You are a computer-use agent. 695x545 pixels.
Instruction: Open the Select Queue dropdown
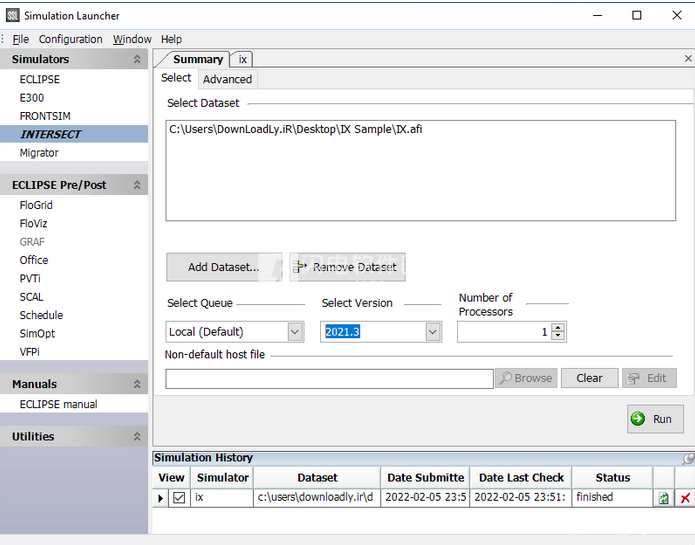tap(295, 331)
